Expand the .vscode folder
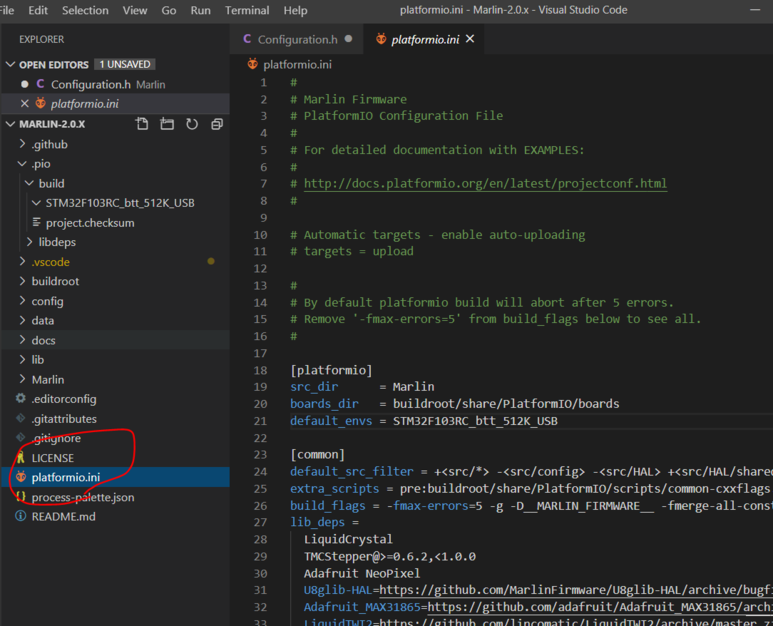The height and width of the screenshot is (626, 773). click(22, 261)
